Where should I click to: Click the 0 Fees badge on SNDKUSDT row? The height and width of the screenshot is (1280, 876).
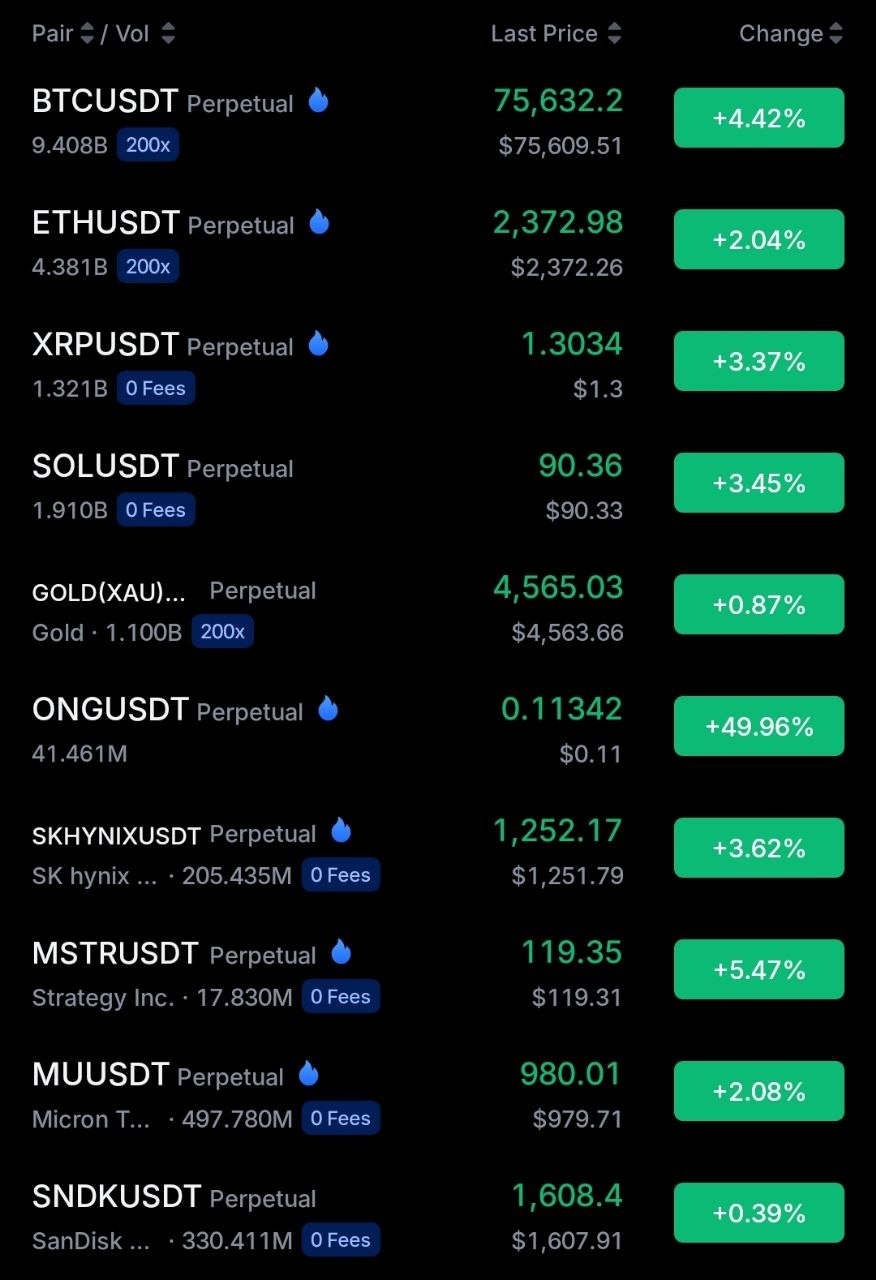point(341,1240)
